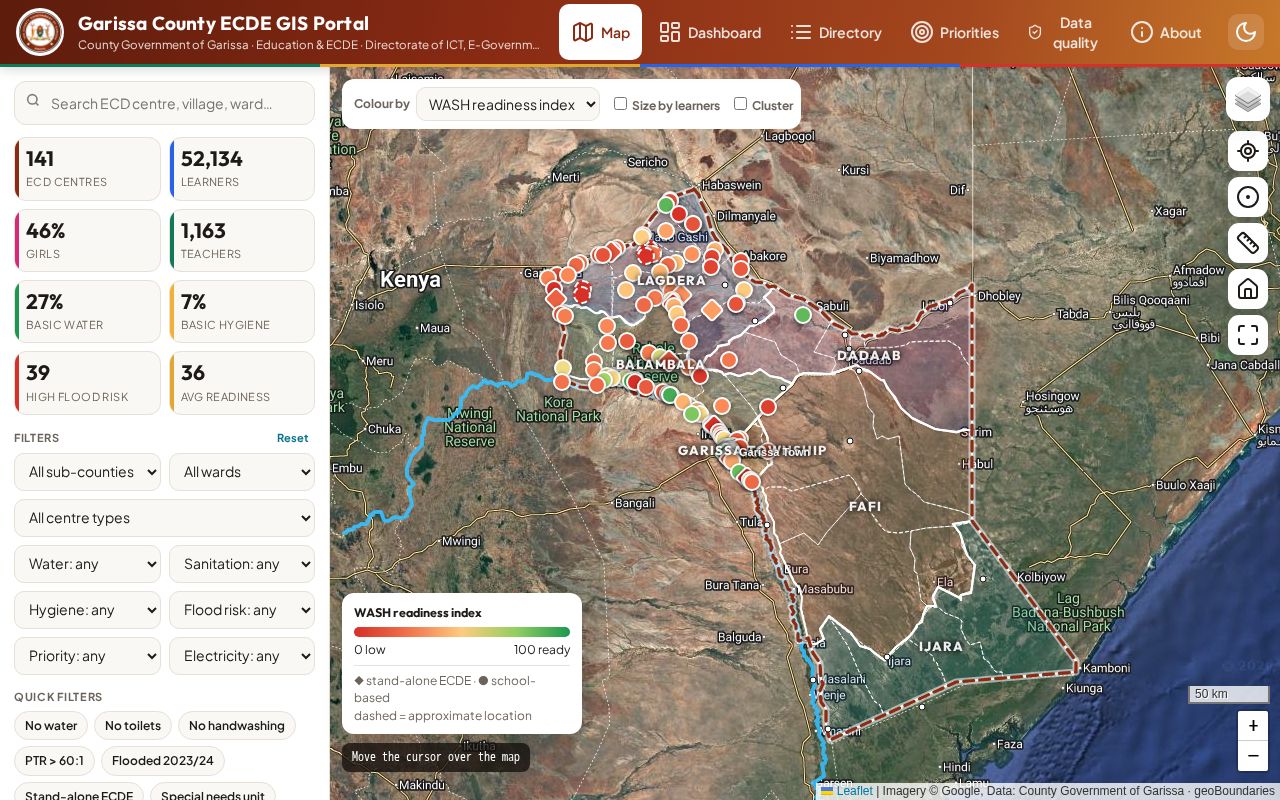Click the 27% Basic Water stat card
This screenshot has width=1280, height=800.
tap(87, 311)
